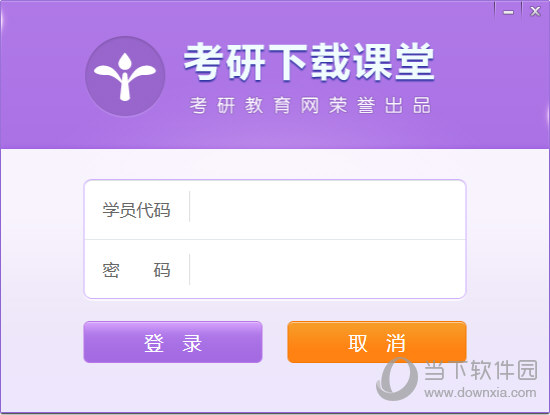
Task: Click the horizontal divider between the two fields
Action: [x=275, y=240]
